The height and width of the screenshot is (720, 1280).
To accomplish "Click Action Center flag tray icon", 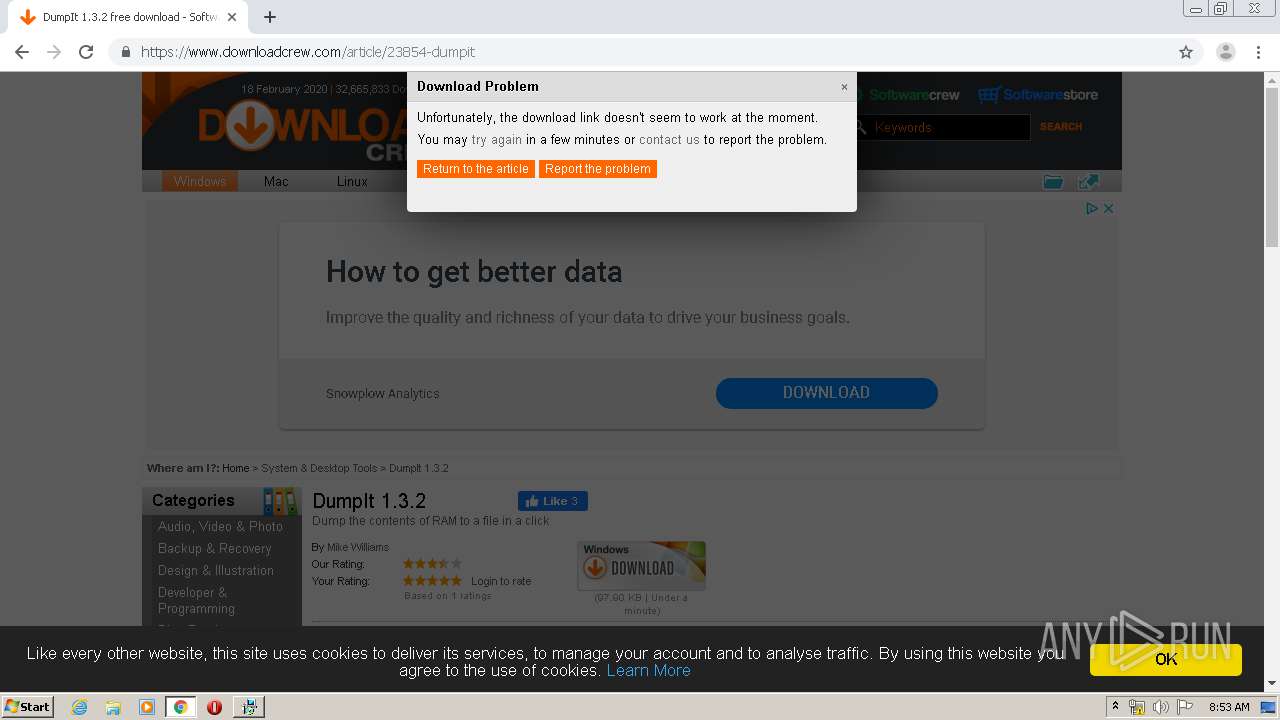I will (x=1185, y=707).
